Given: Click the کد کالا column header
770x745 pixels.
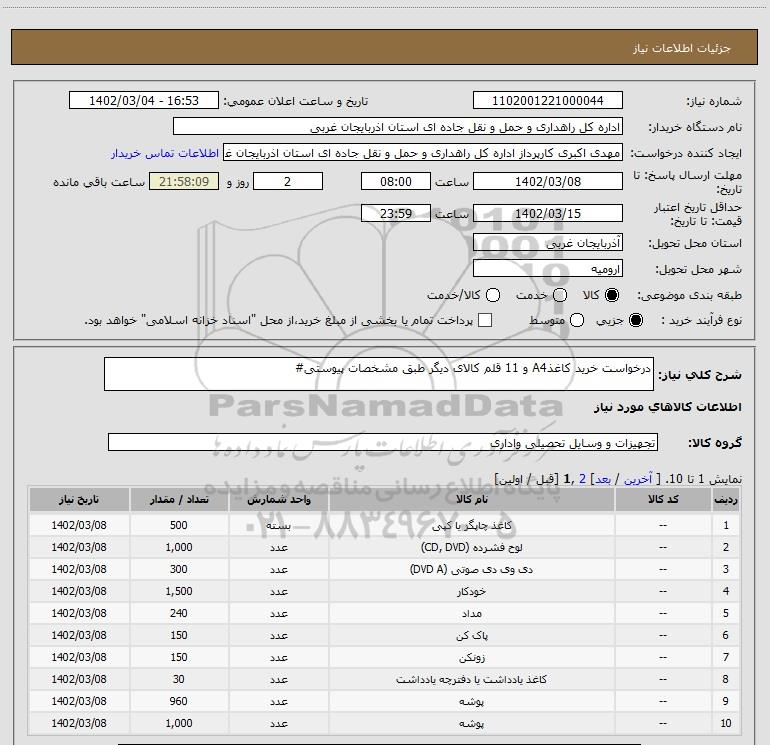Looking at the screenshot, I should coord(663,499).
